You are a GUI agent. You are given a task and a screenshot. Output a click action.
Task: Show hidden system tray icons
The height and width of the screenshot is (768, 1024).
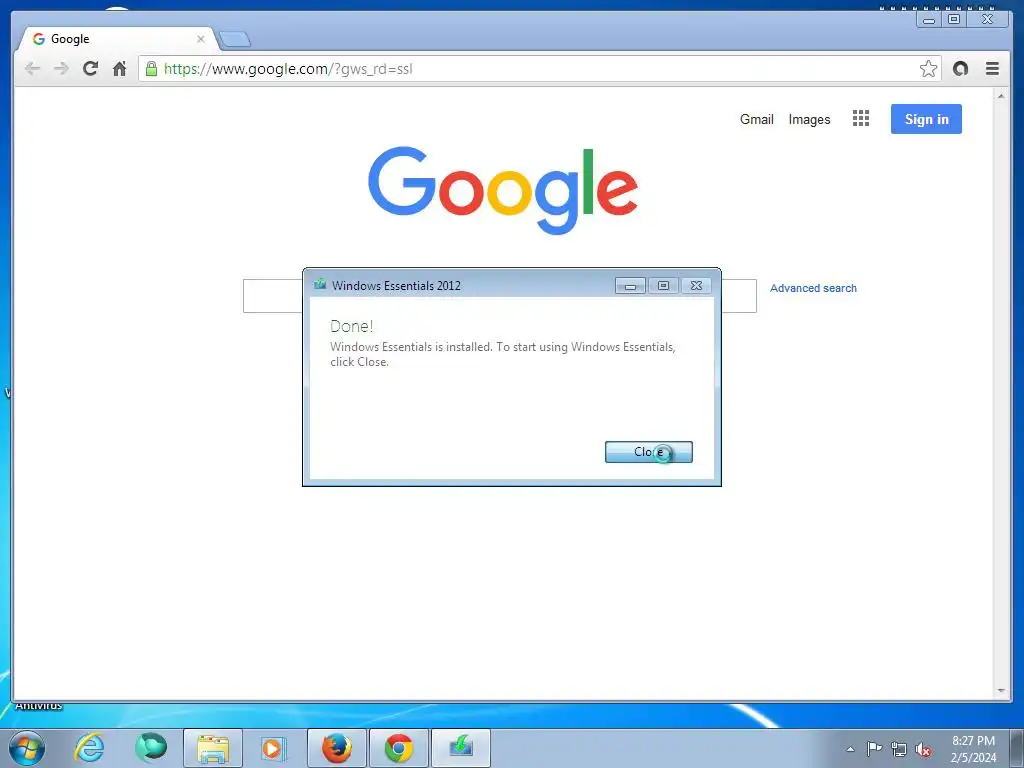coord(850,749)
